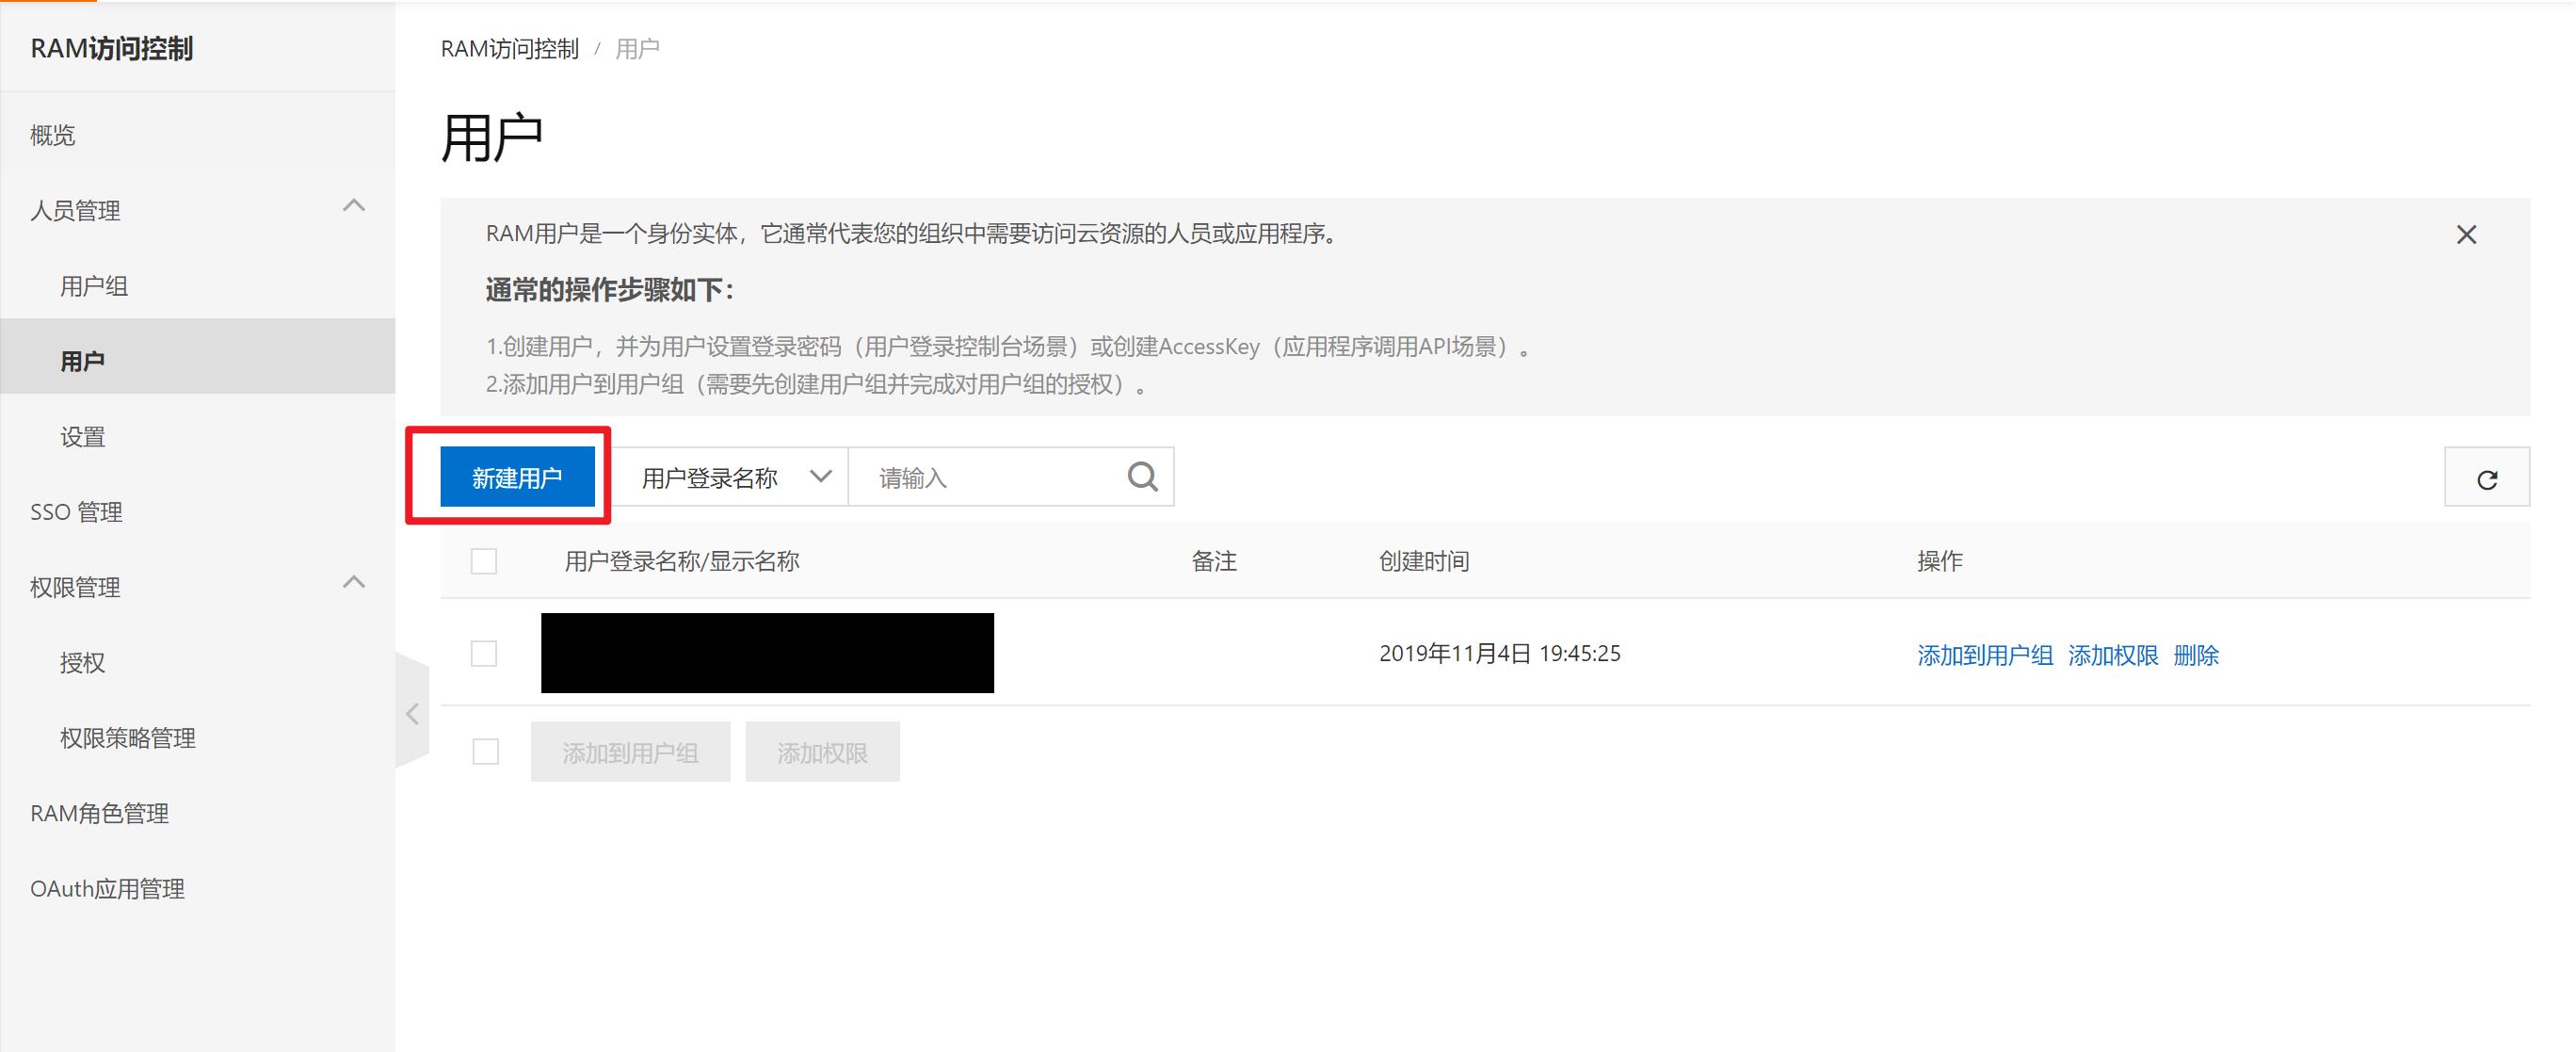Click the 用户登录名称/显示名称 column header

click(681, 561)
